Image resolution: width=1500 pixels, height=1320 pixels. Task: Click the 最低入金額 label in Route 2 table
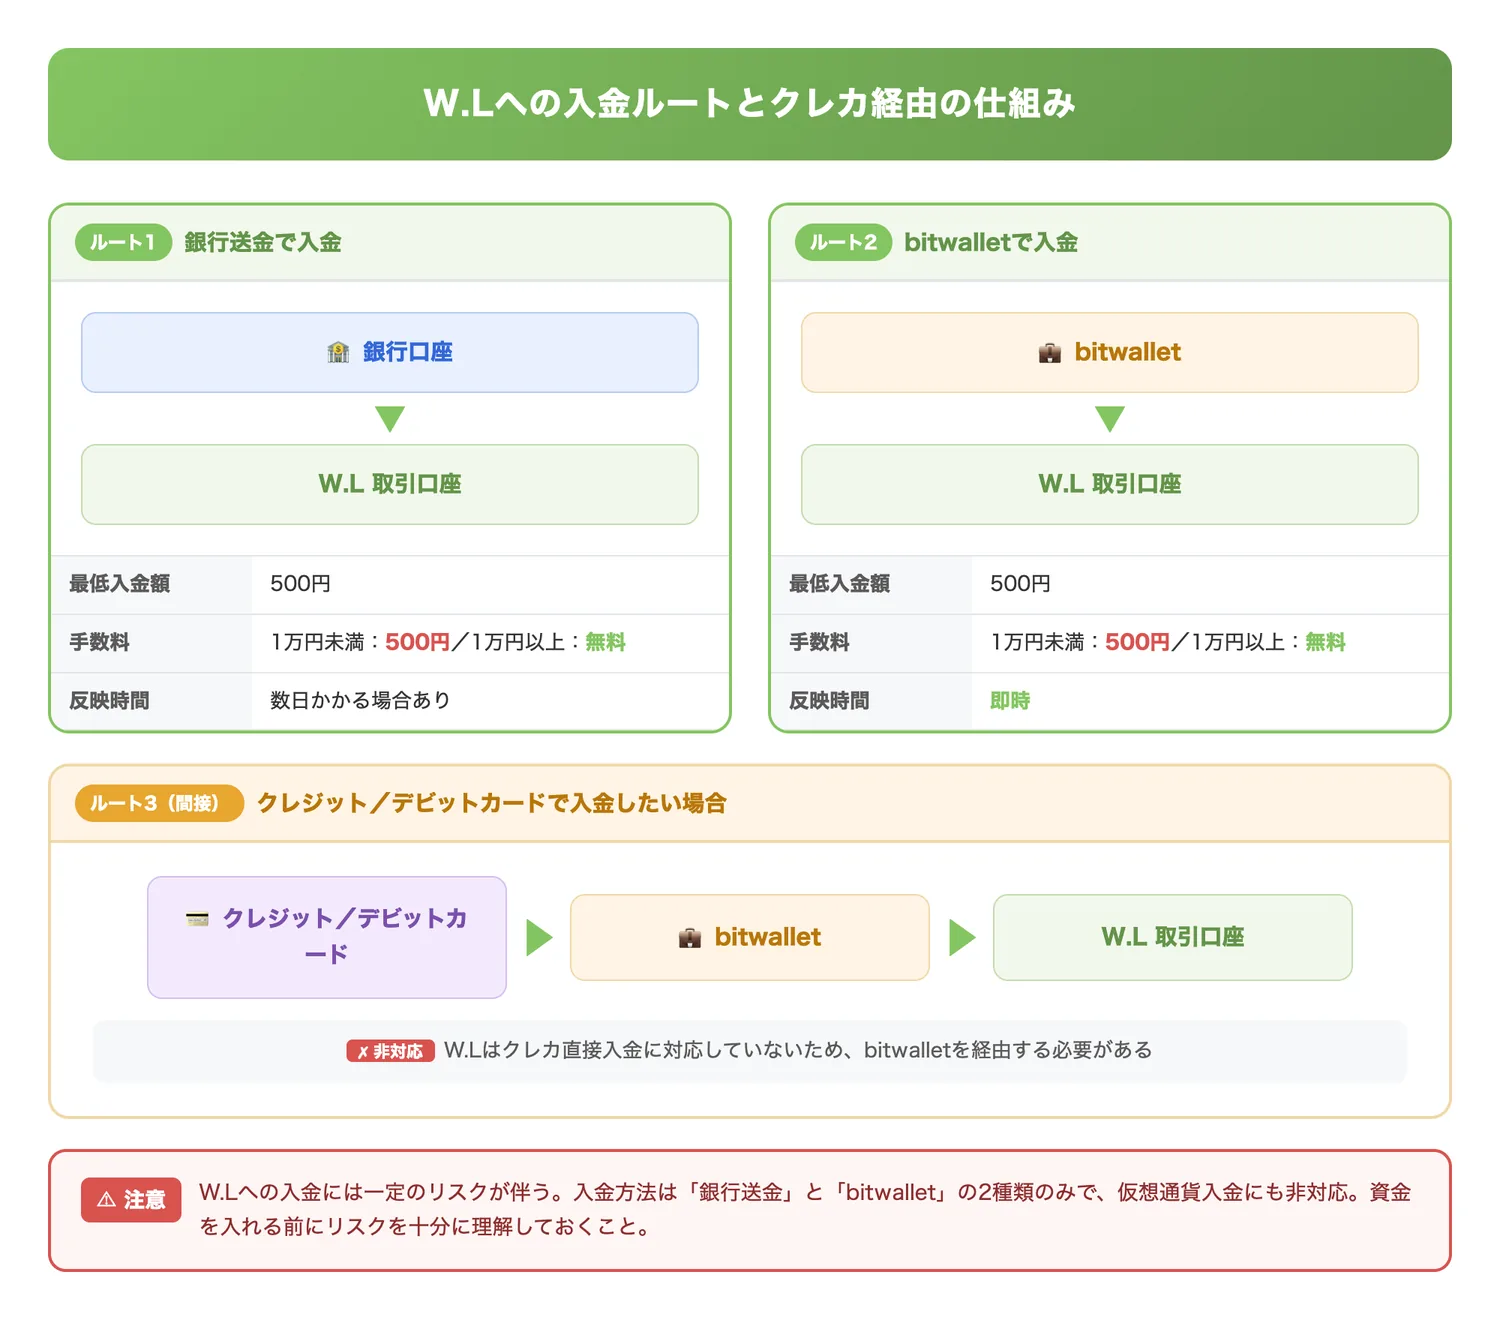pyautogui.click(x=840, y=584)
